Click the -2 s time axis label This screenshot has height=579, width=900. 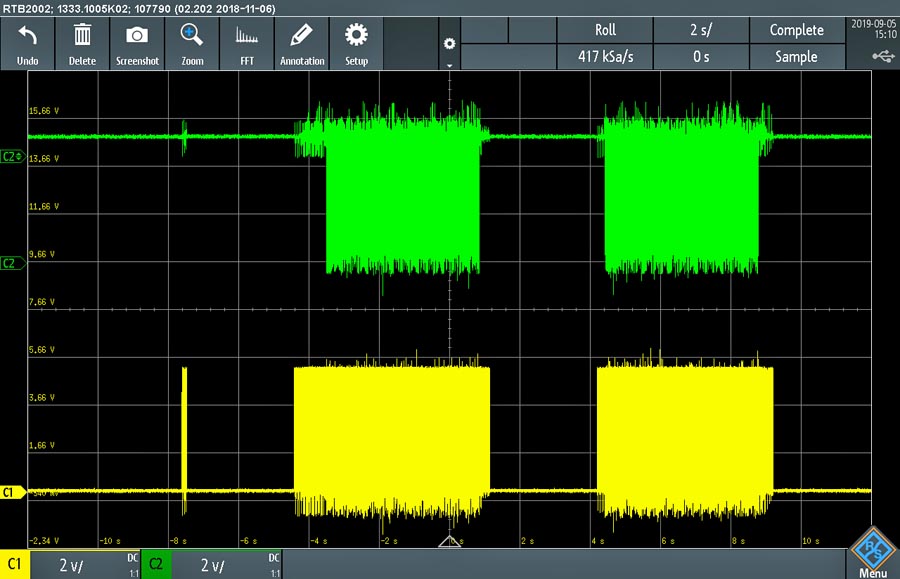[389, 541]
